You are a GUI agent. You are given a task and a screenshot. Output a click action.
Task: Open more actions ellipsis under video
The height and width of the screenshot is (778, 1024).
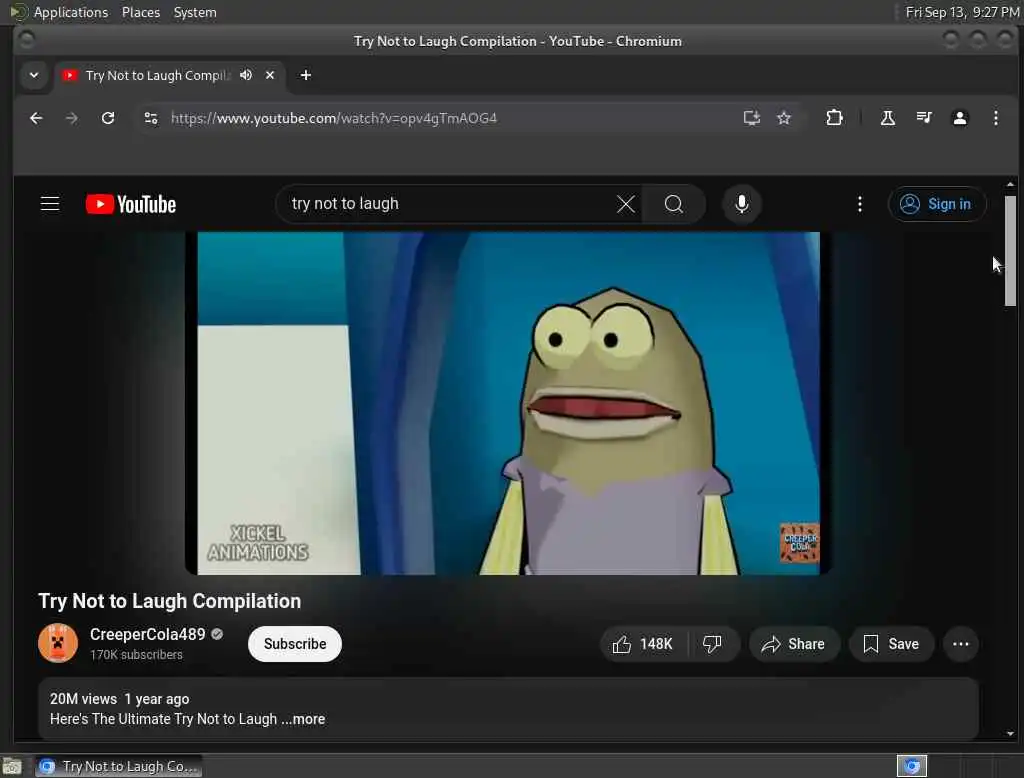click(x=961, y=644)
